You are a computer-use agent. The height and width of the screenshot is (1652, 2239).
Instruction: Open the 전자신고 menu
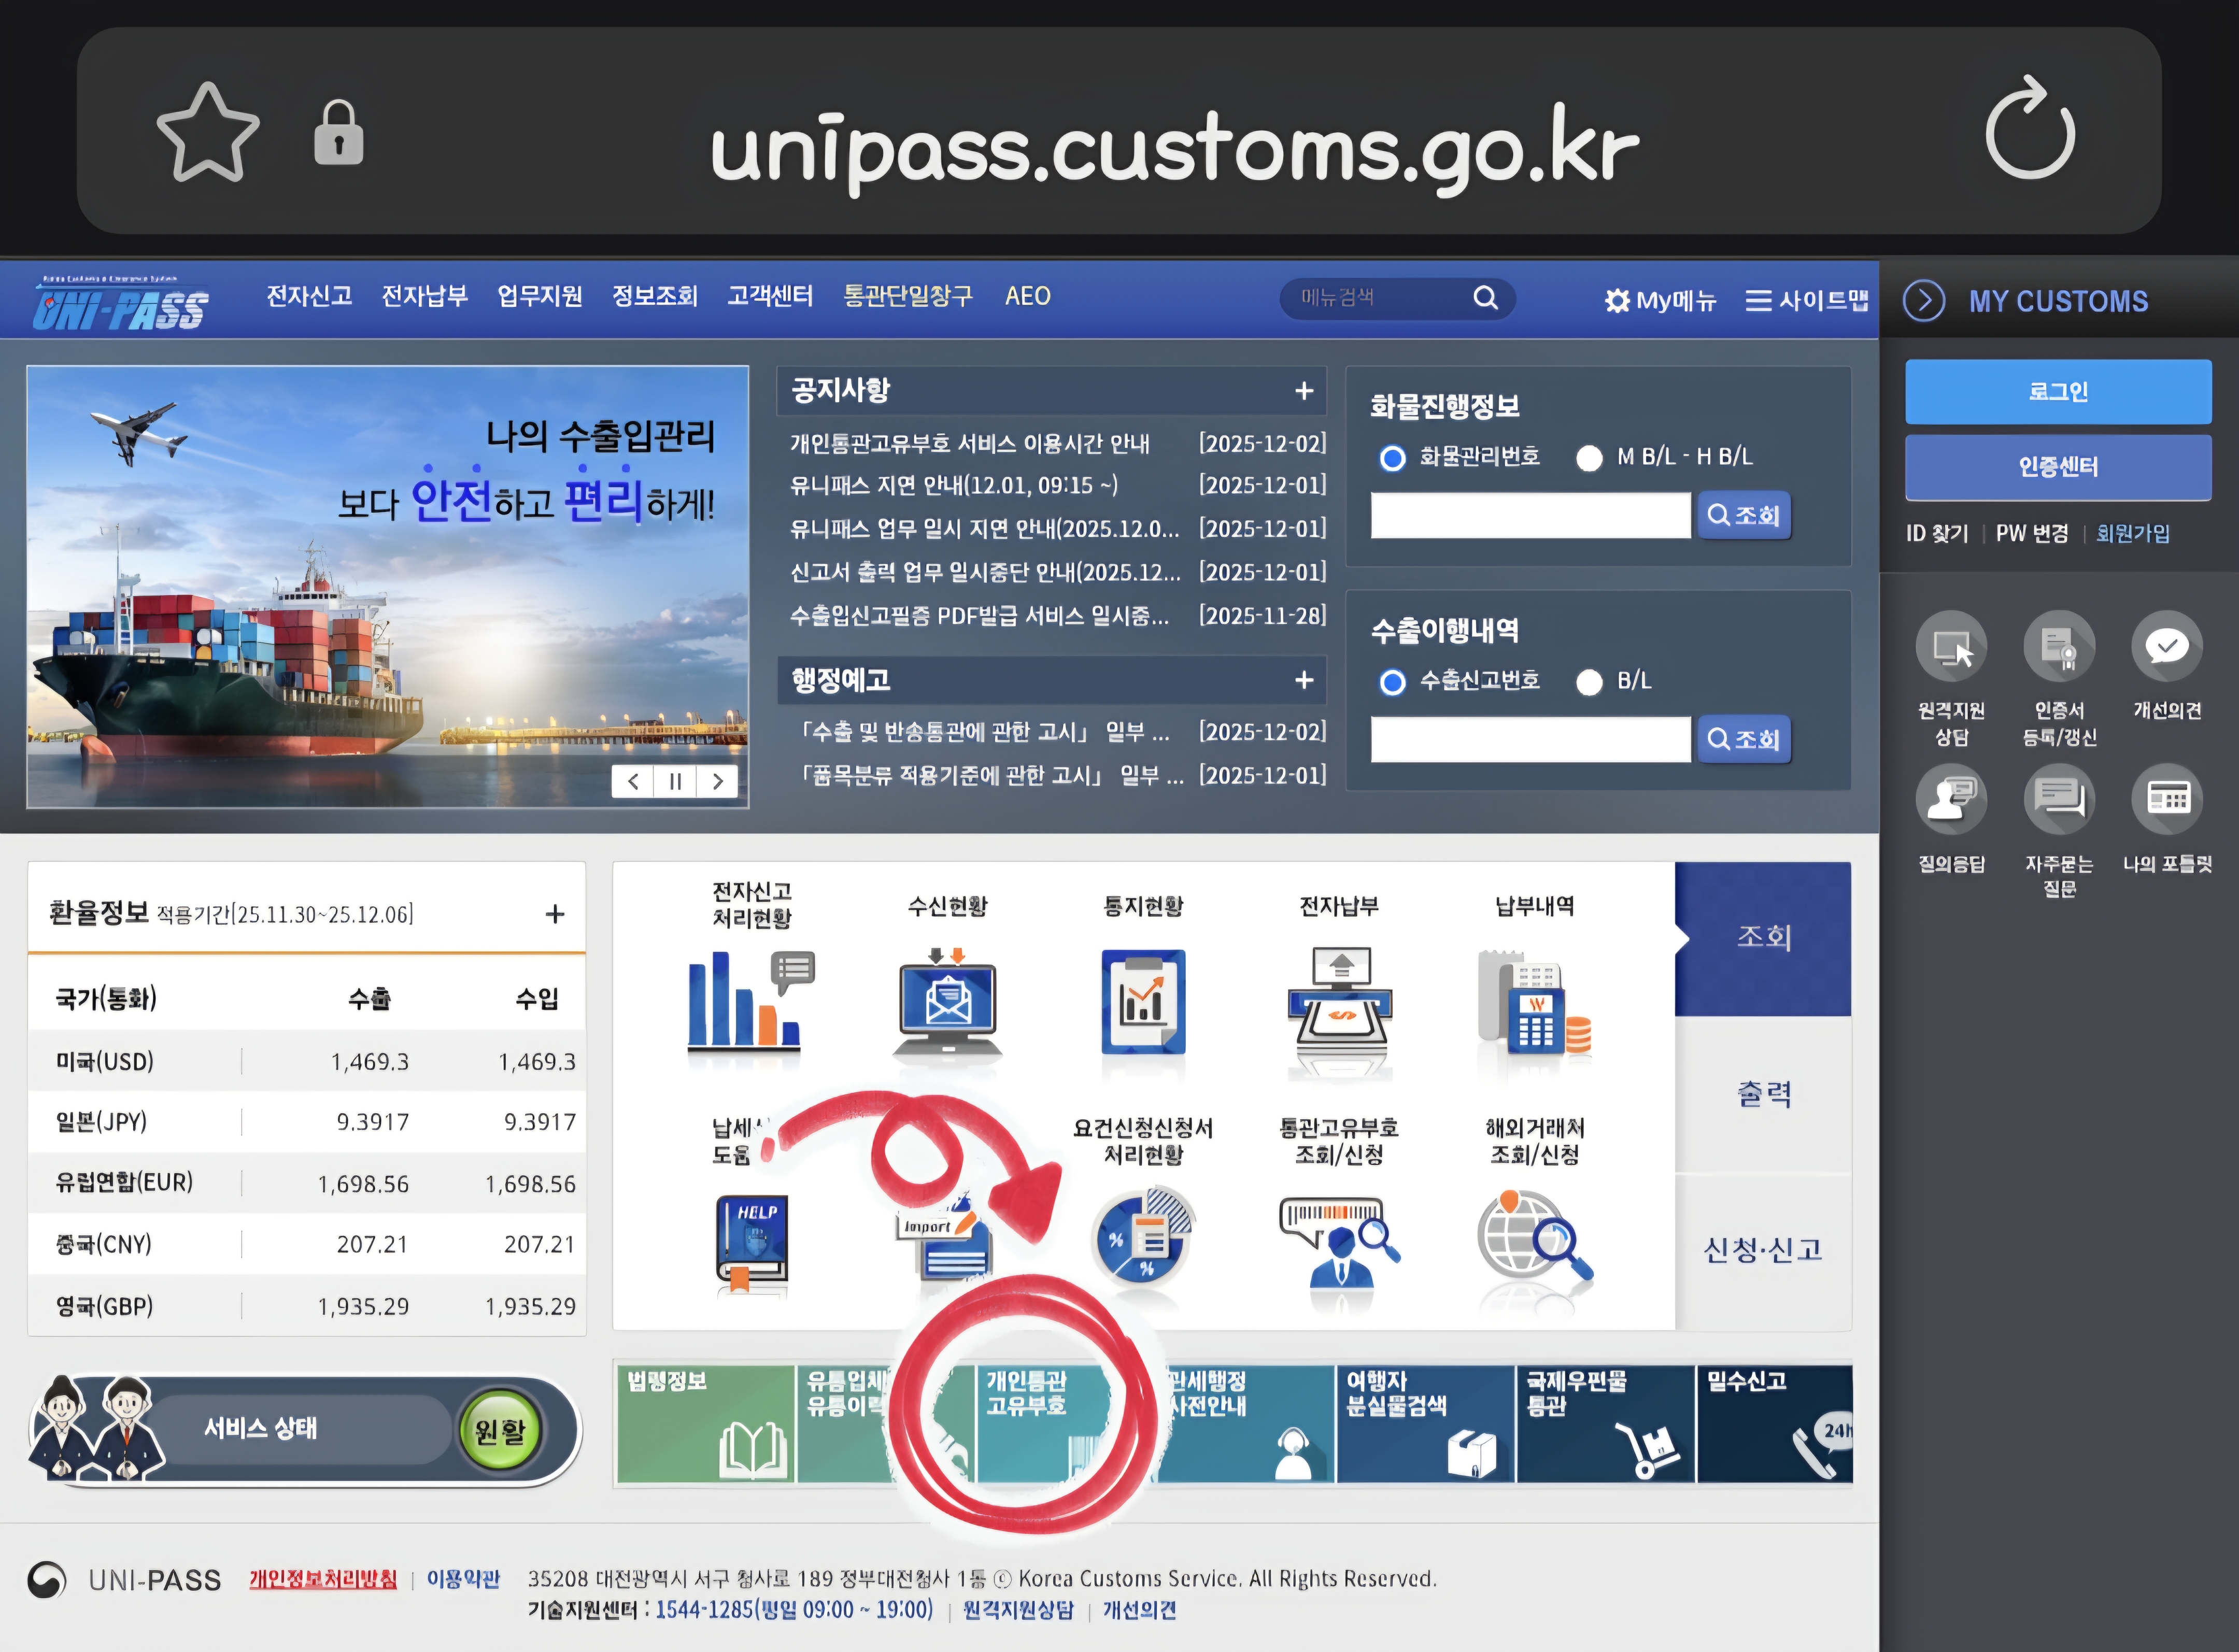309,296
